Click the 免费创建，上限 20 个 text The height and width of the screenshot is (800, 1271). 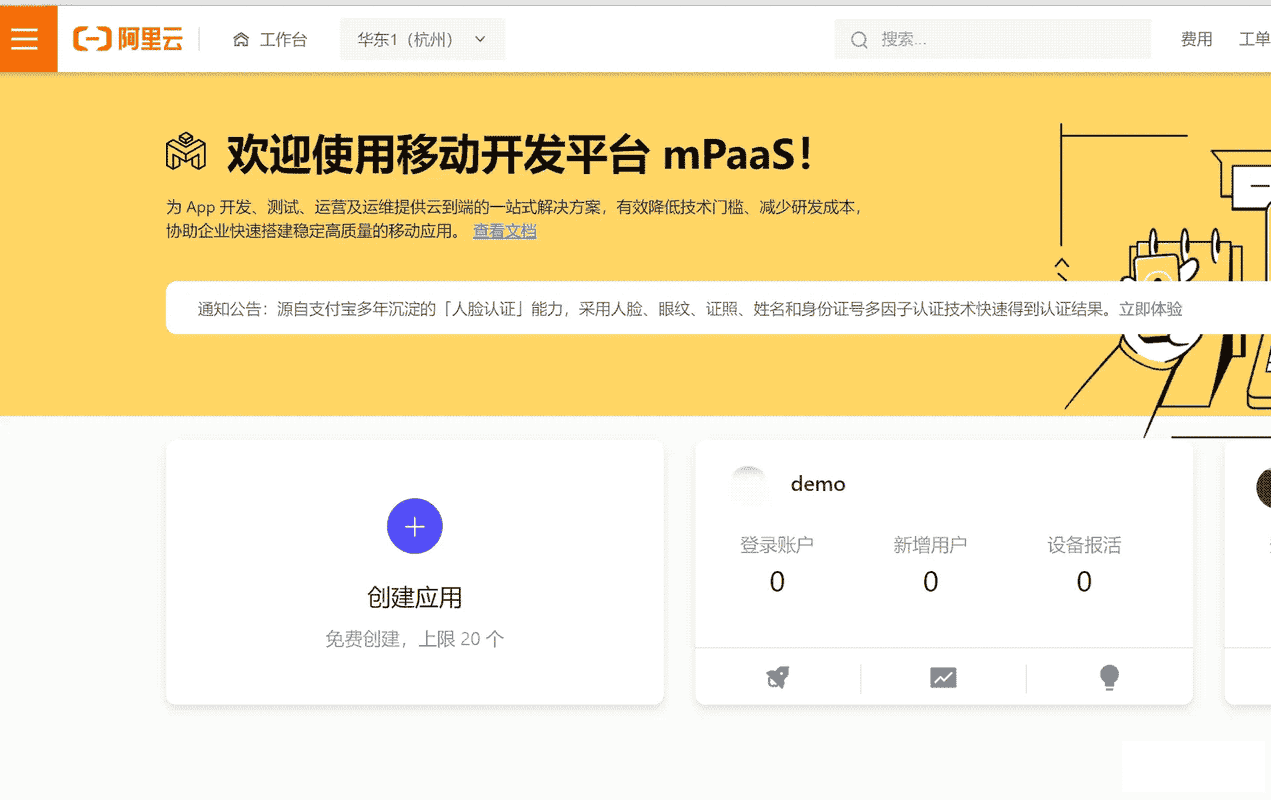coord(415,639)
